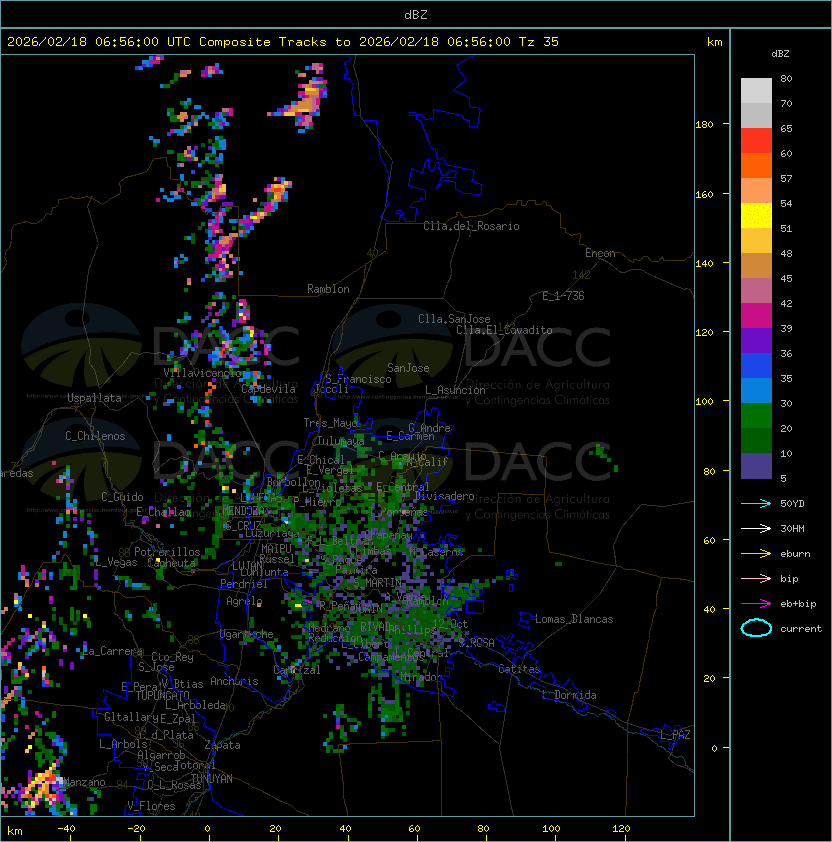The image size is (832, 842).
Task: Click the '180' mark on vertical km axis
Action: click(x=704, y=125)
